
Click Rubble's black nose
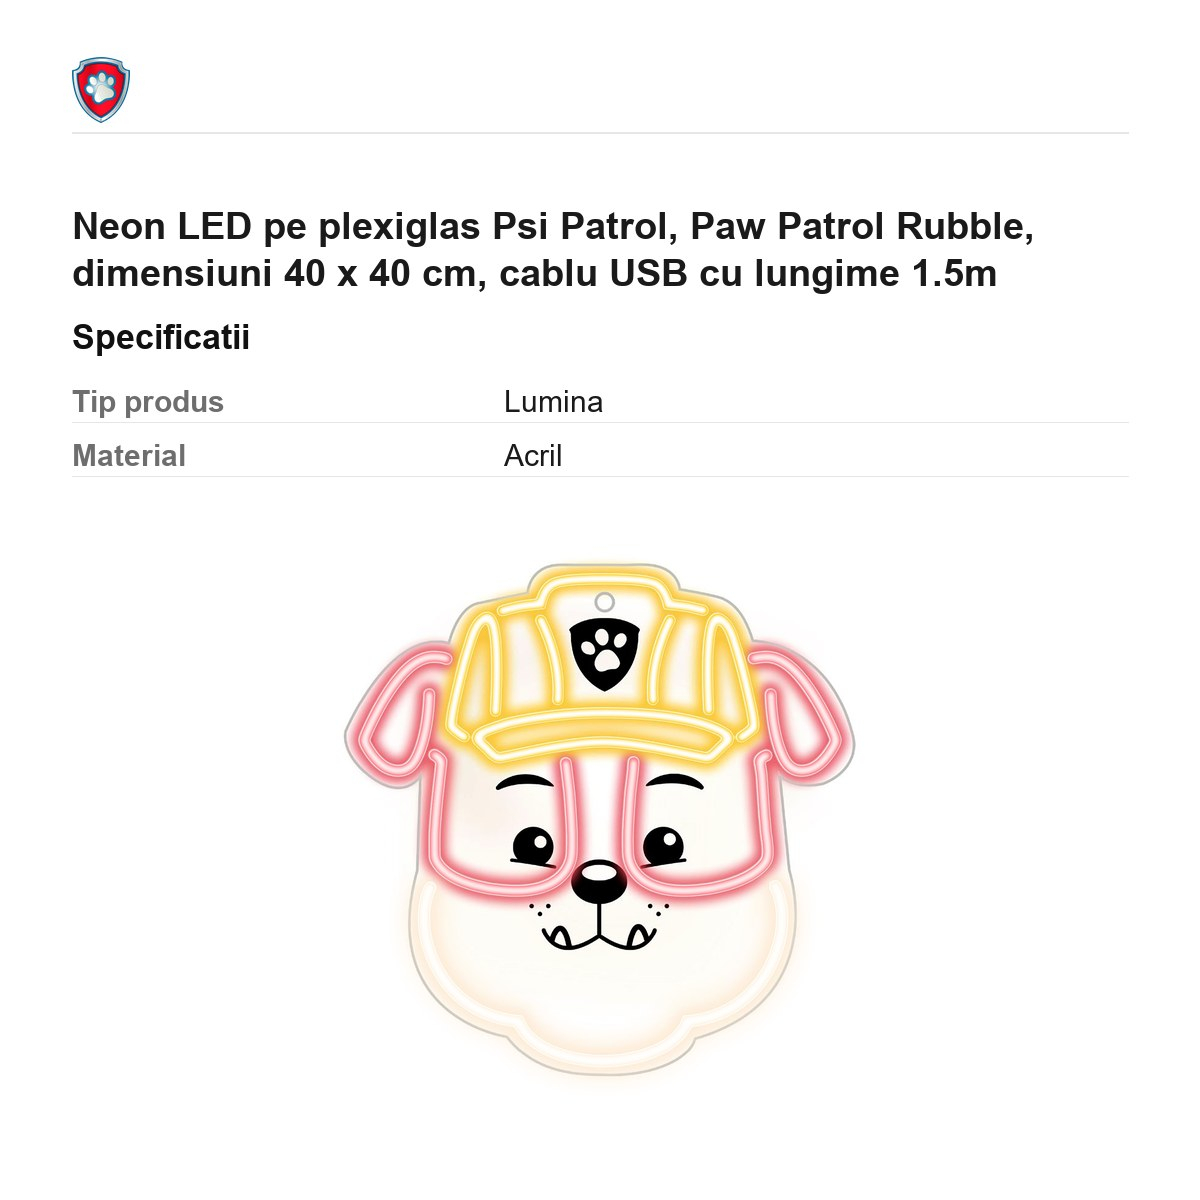coord(598,881)
